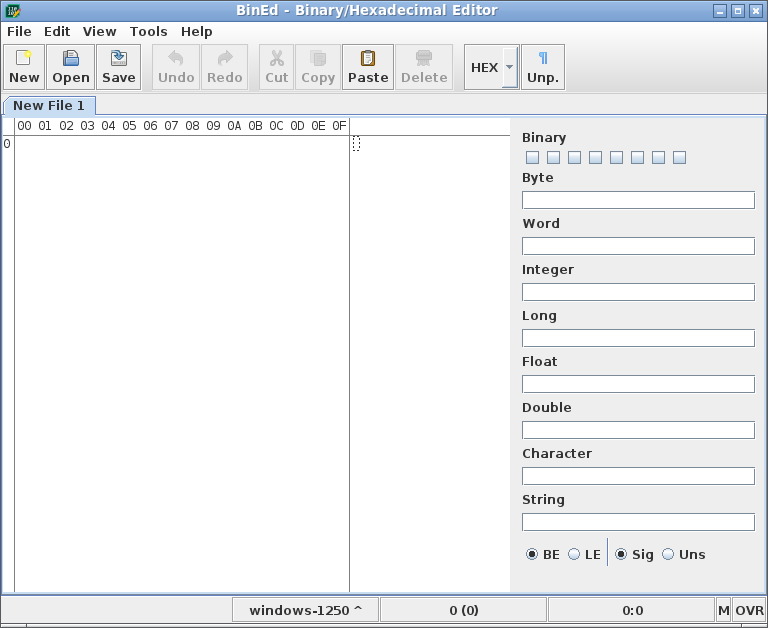Toggle the second Binary bit checkbox

pyautogui.click(x=553, y=158)
